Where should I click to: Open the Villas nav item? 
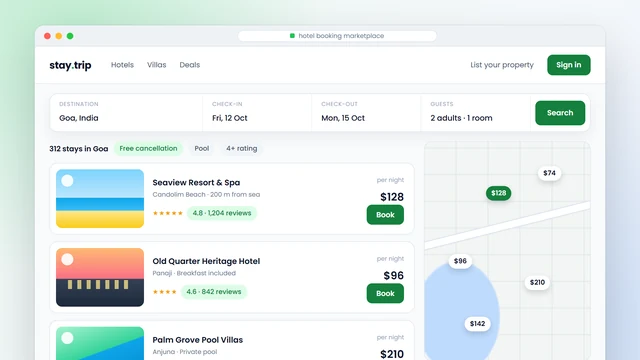(157, 65)
